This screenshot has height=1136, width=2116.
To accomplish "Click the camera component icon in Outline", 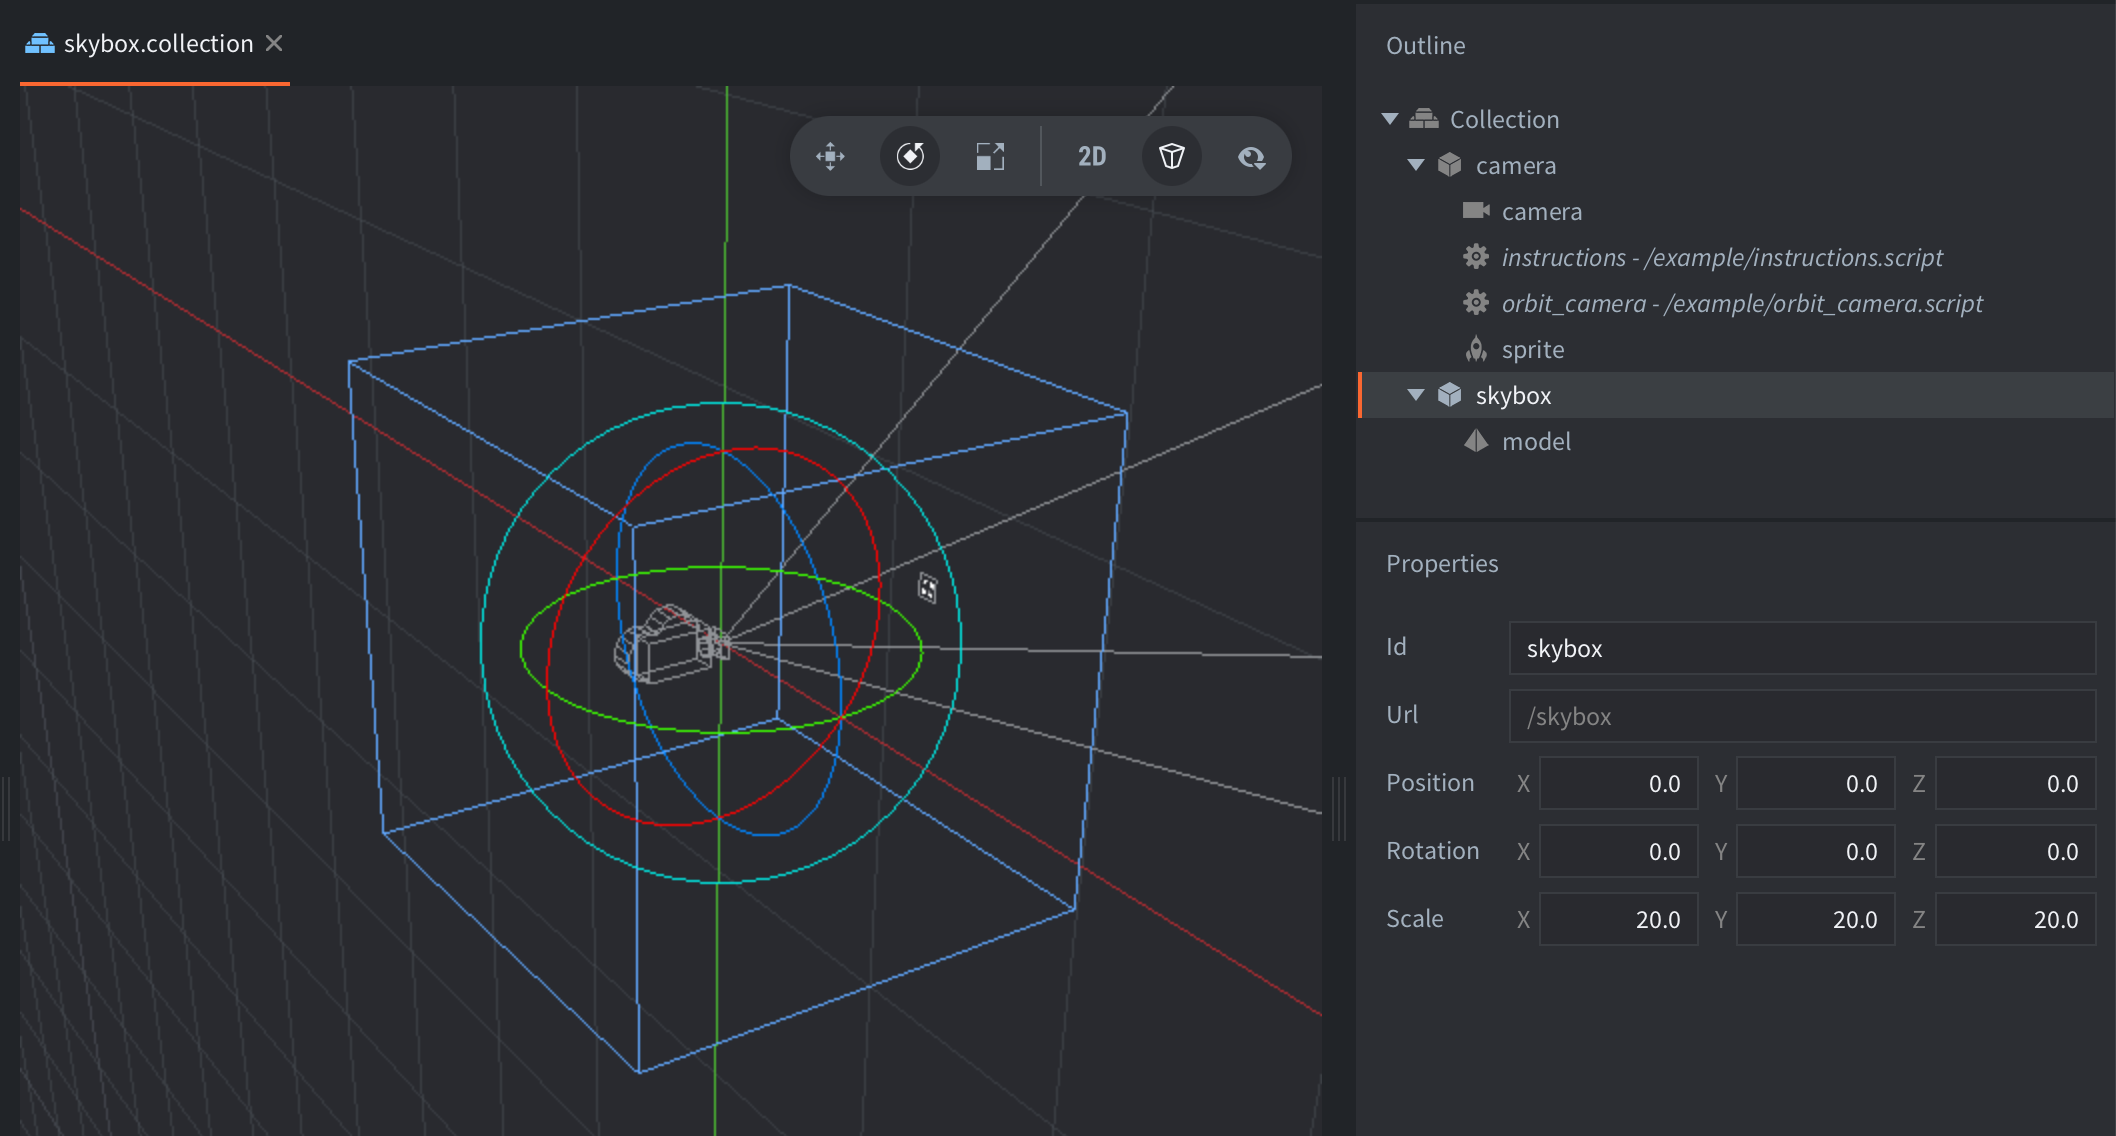I will point(1476,211).
